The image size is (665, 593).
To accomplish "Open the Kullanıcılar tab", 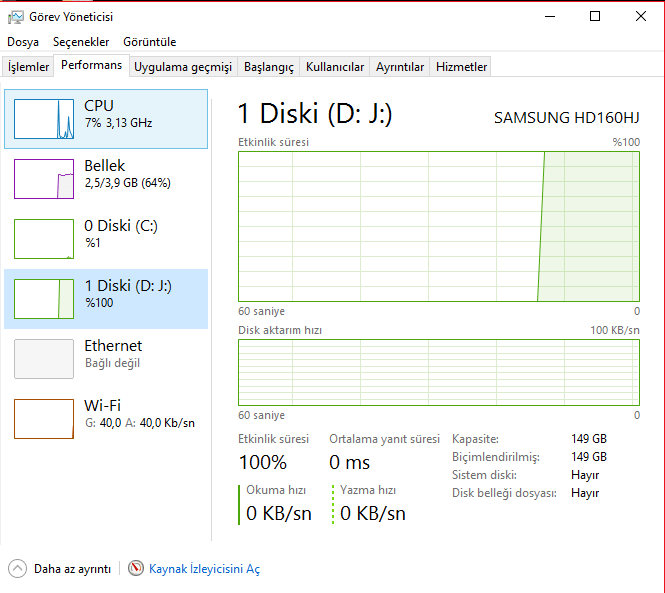I will tap(335, 67).
